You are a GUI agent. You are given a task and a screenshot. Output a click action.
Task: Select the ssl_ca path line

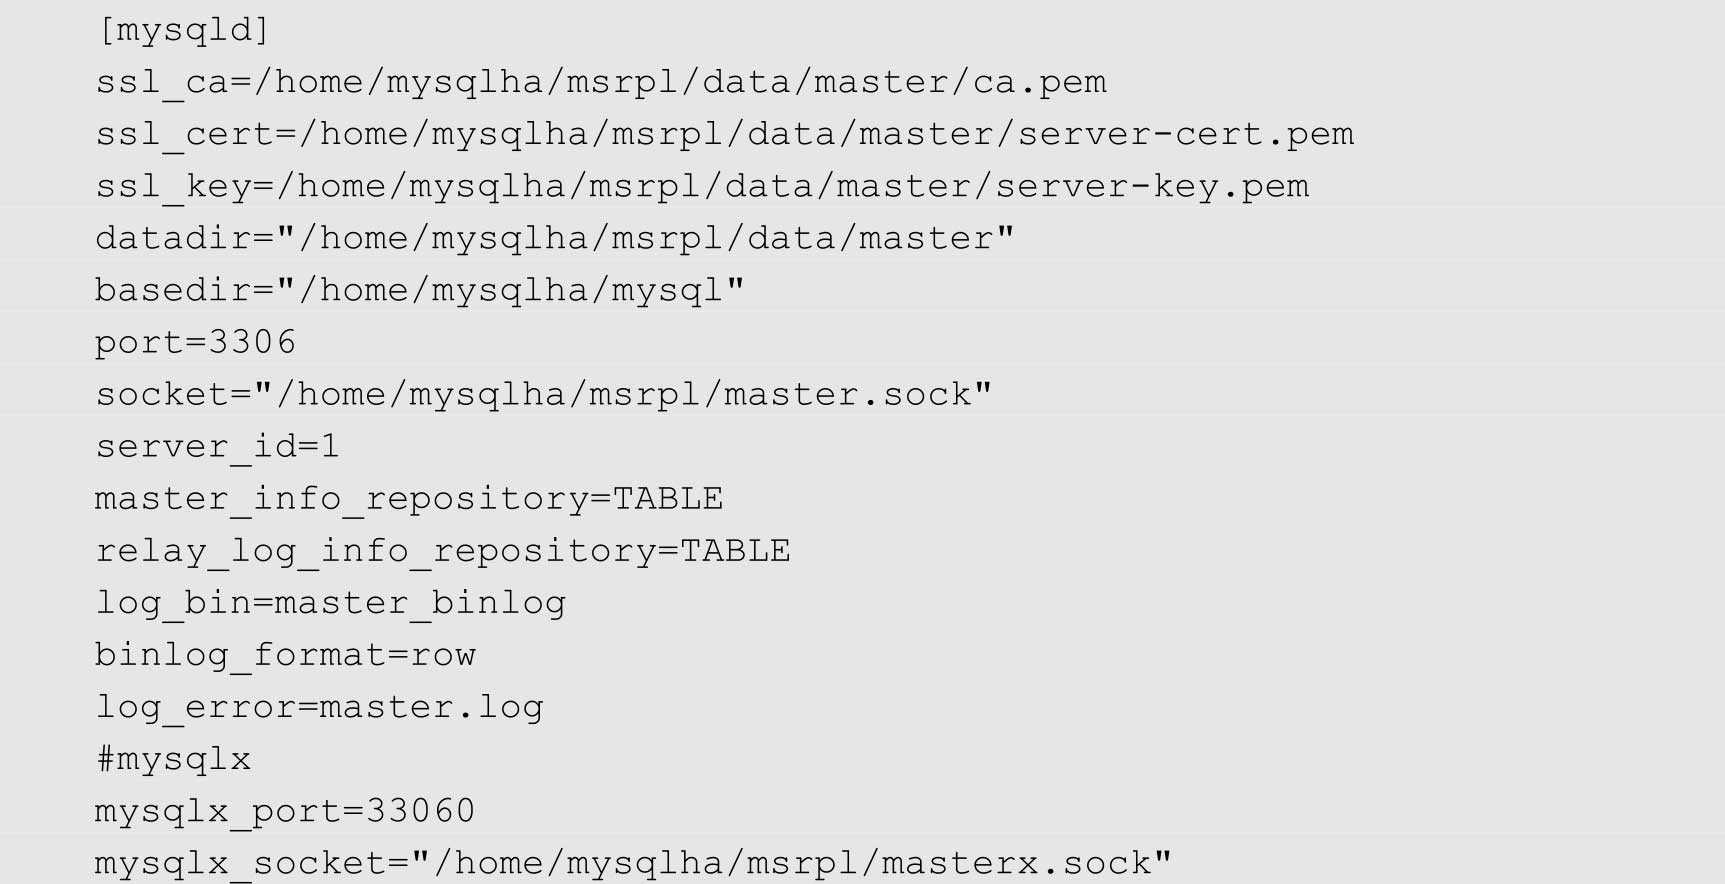click(601, 82)
